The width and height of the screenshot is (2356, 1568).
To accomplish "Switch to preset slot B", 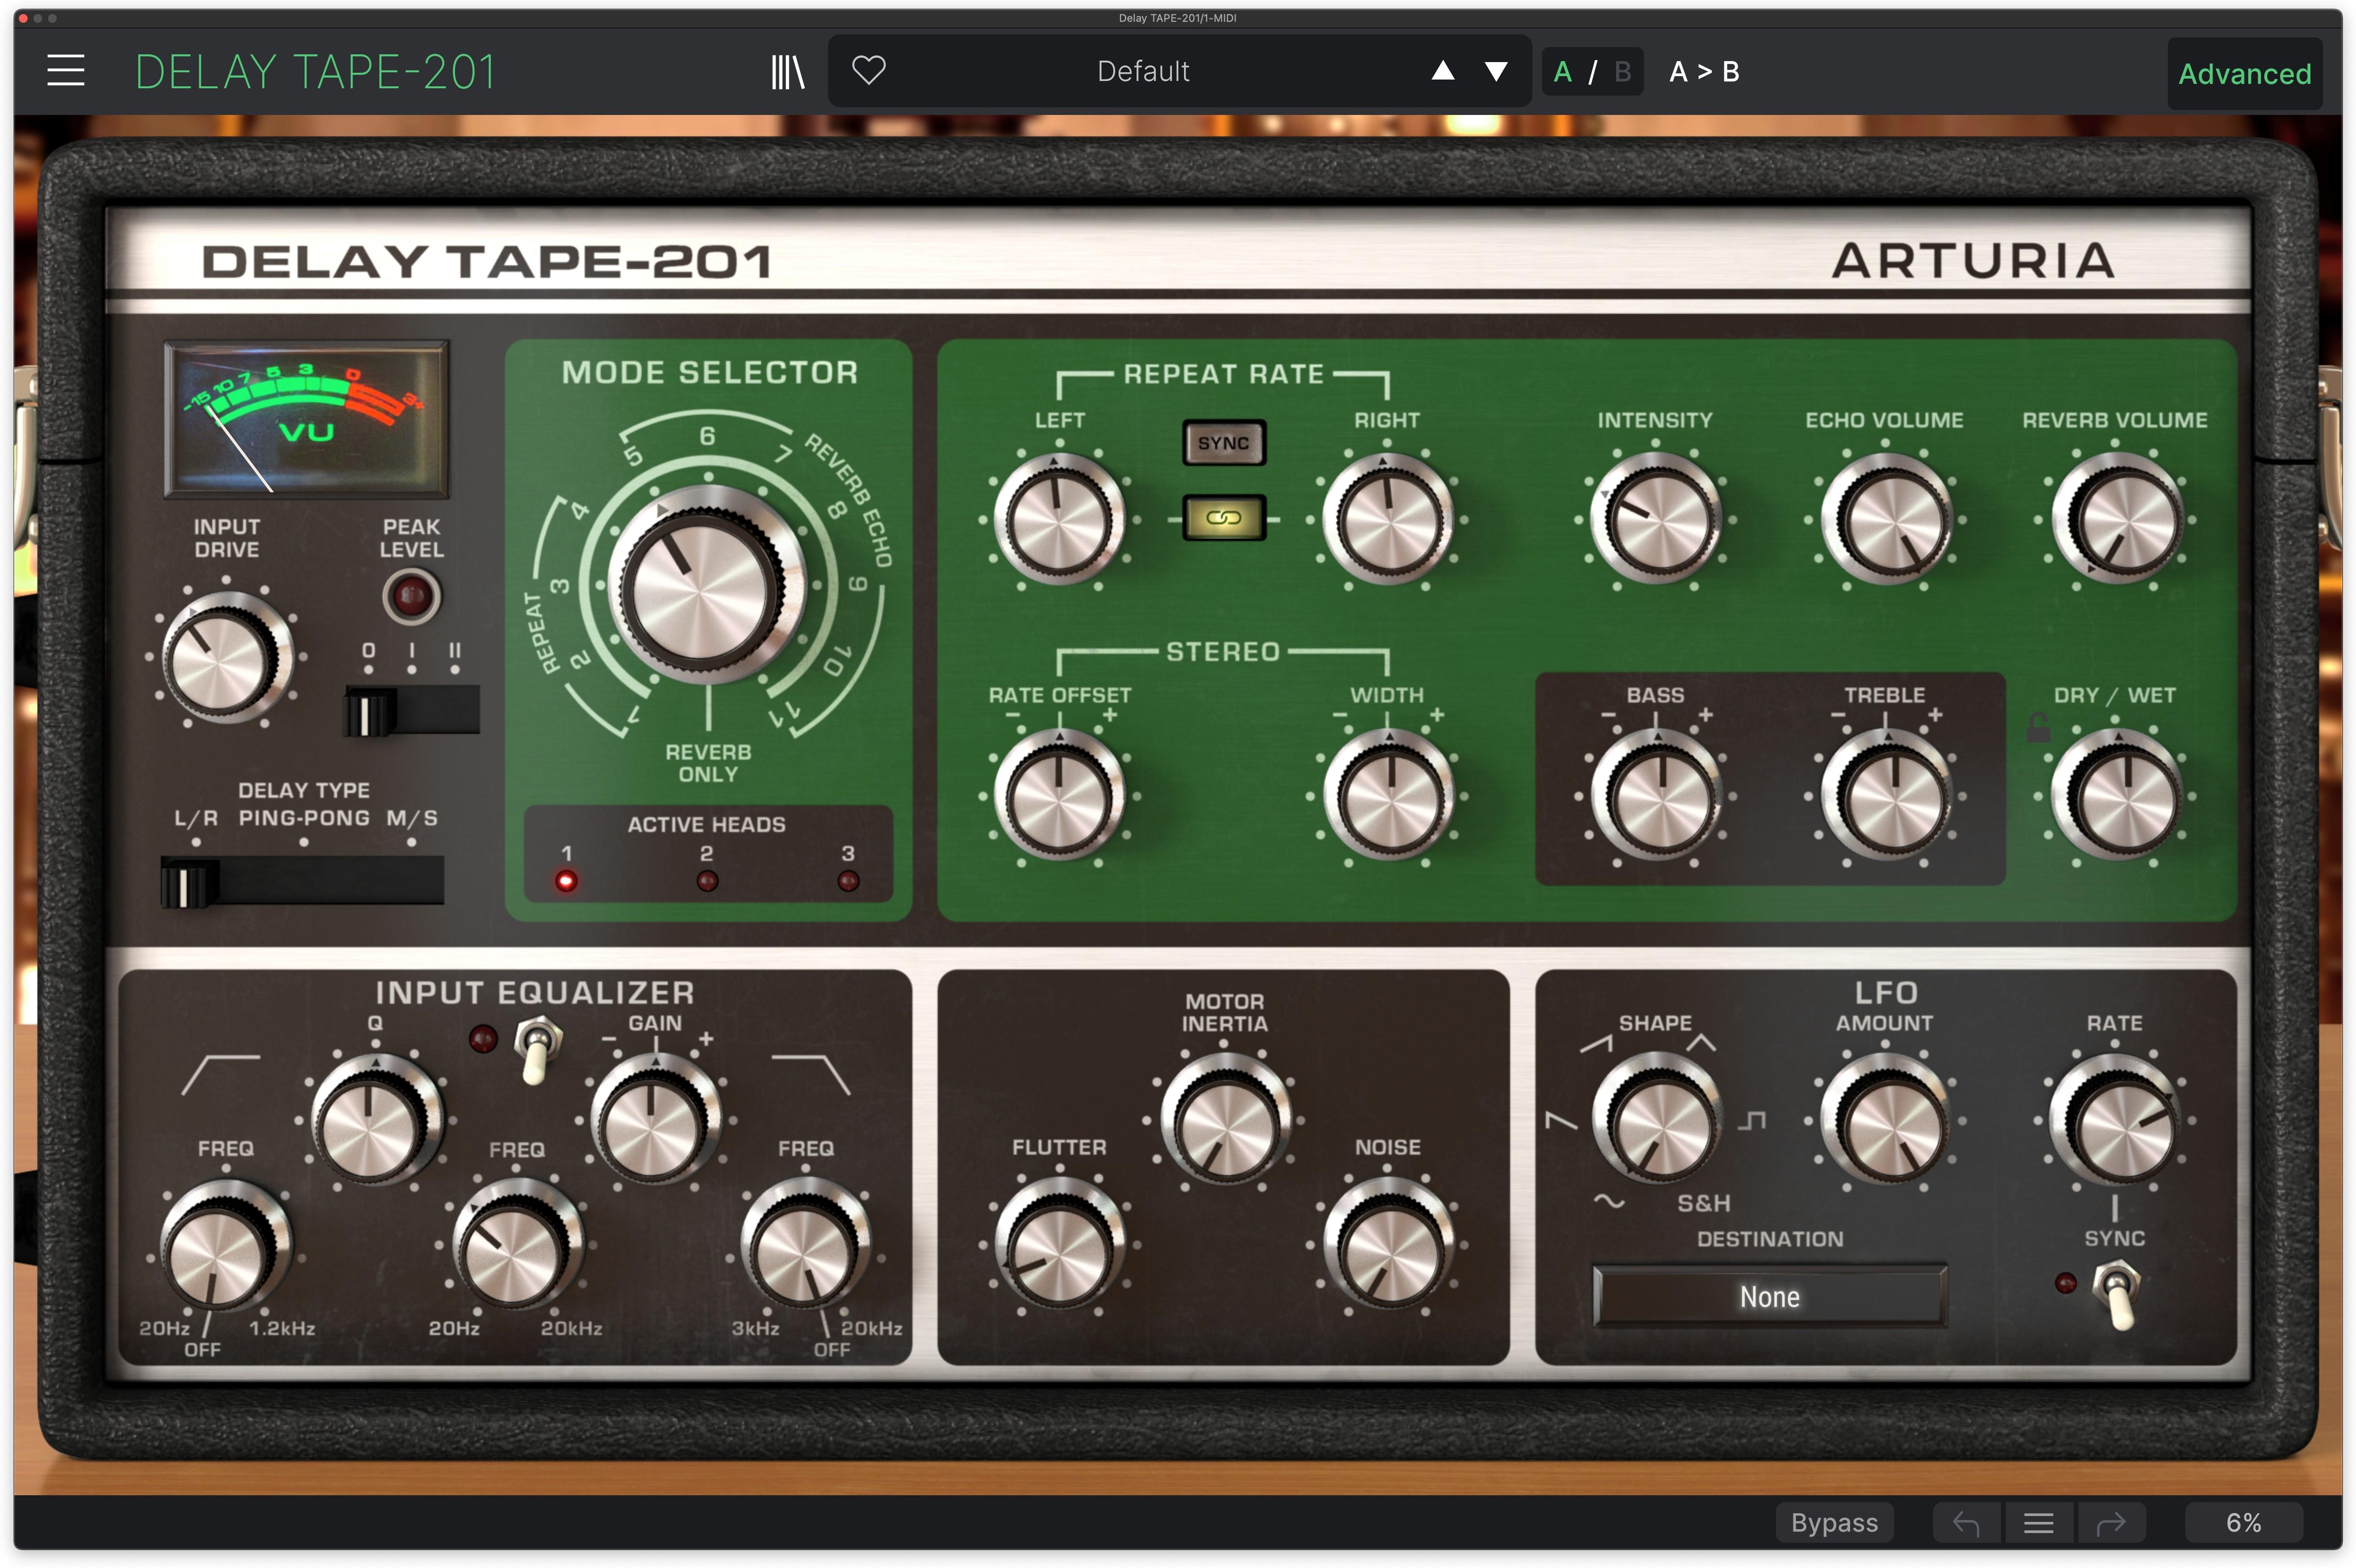I will [1622, 70].
